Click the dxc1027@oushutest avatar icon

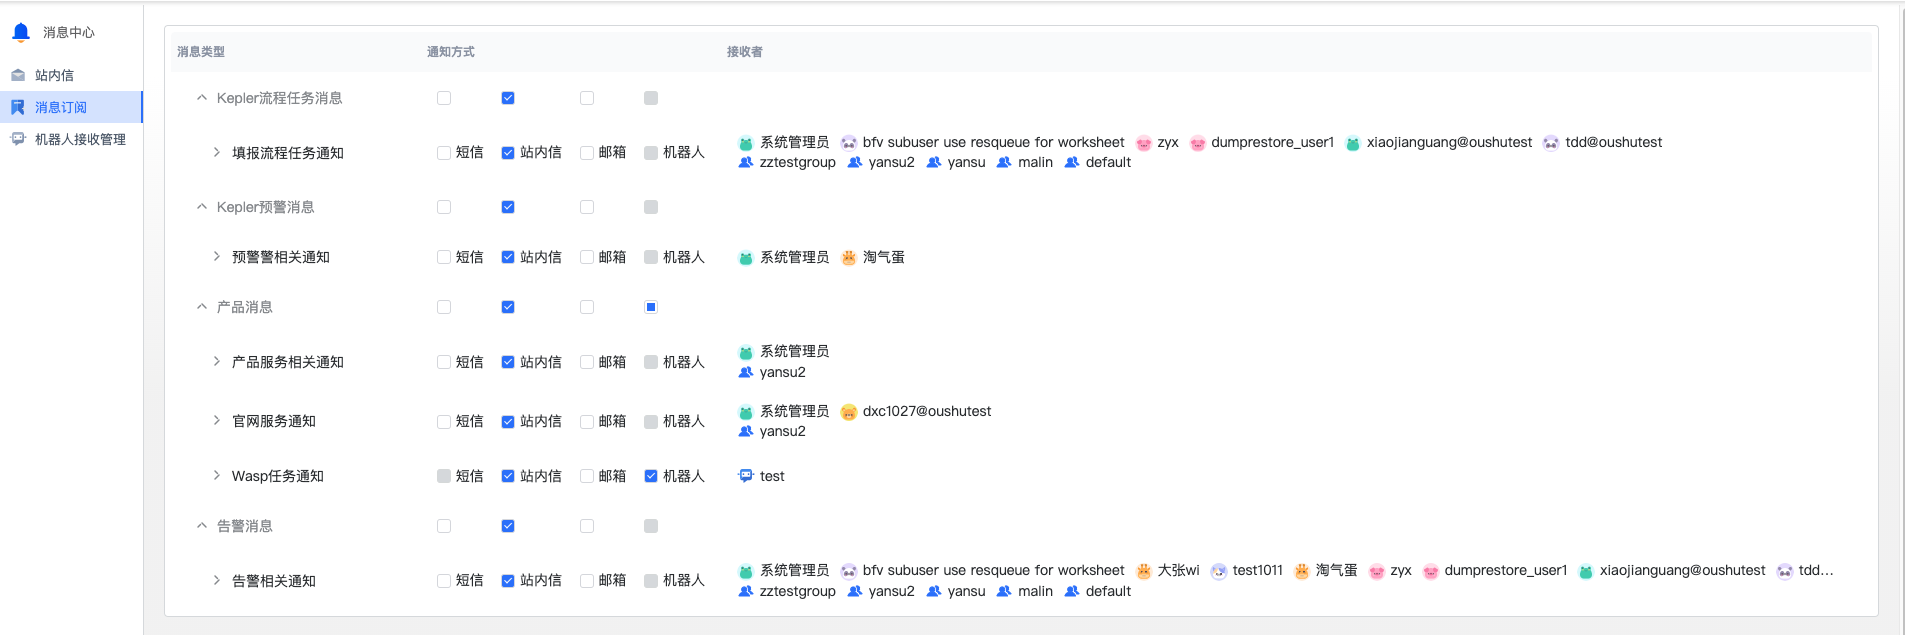click(x=849, y=412)
